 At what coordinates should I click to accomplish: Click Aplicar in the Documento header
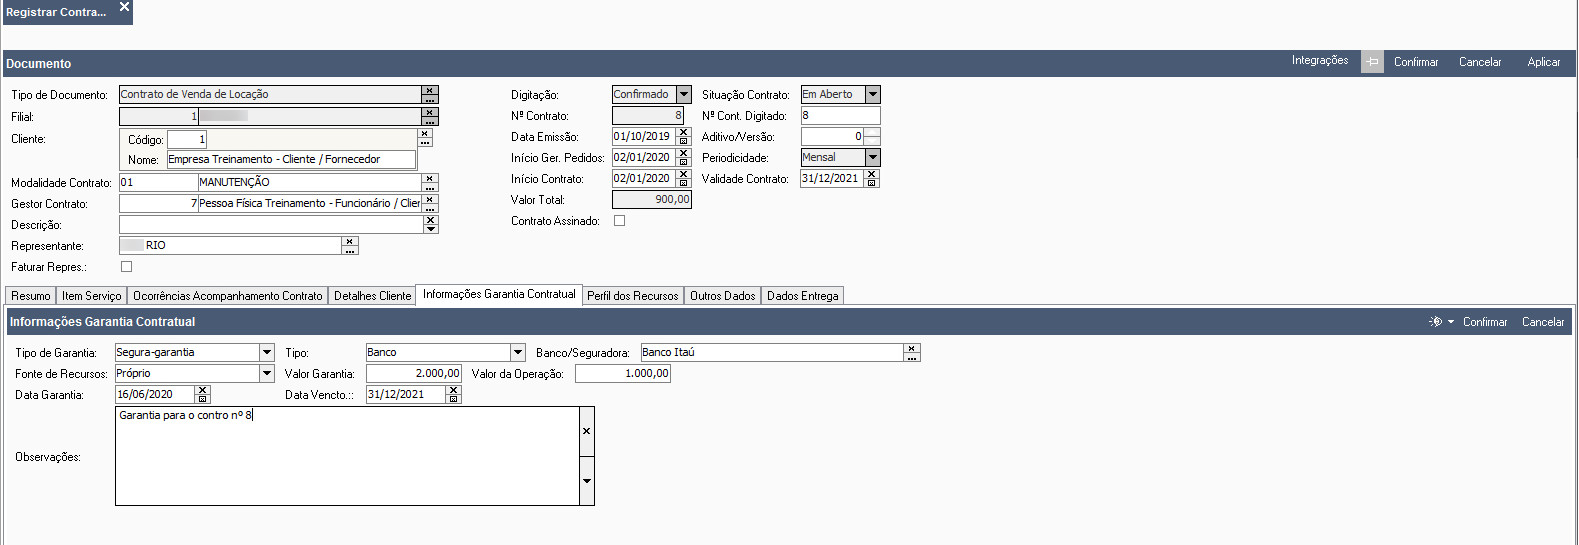click(x=1543, y=62)
